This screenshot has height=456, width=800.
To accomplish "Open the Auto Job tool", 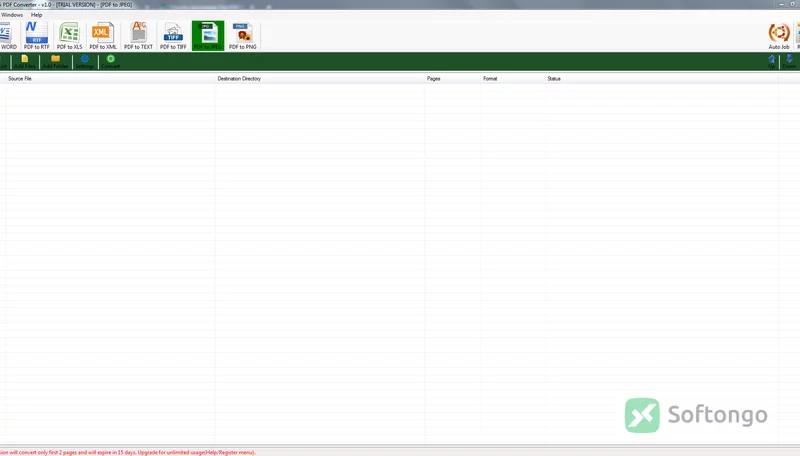I will pos(779,36).
